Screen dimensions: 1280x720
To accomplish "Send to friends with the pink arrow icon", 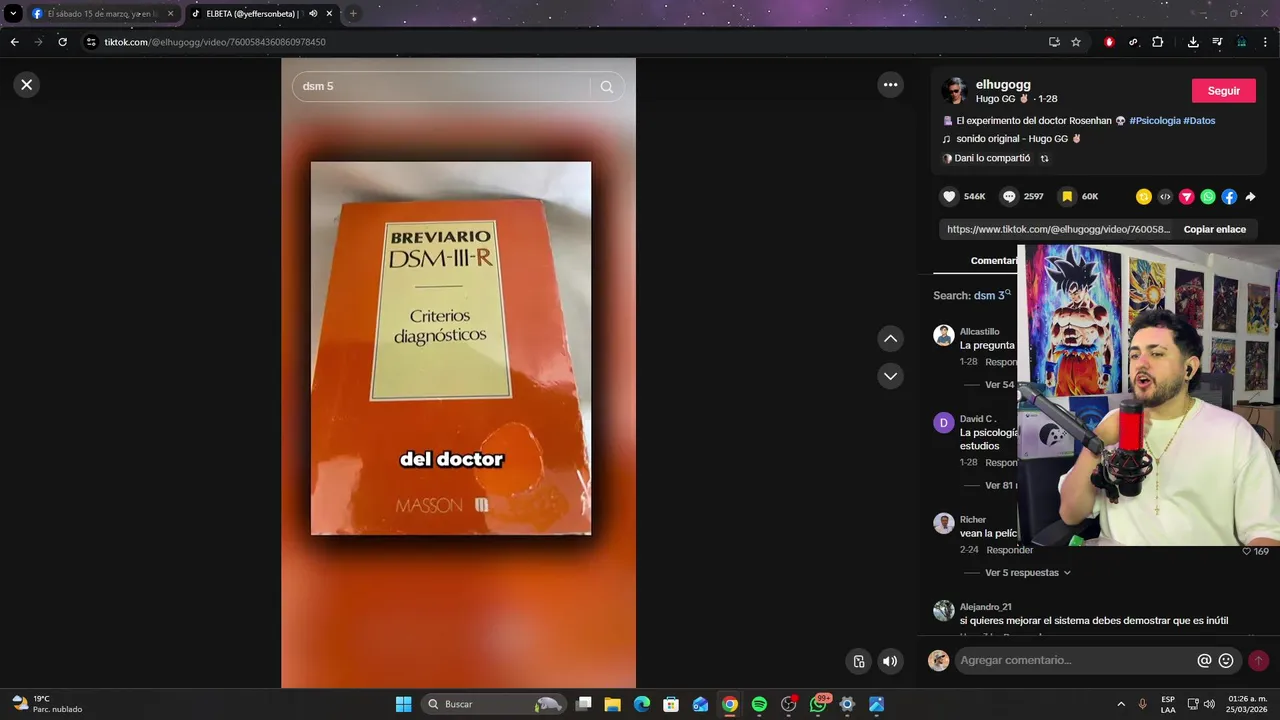I will [x=1186, y=197].
